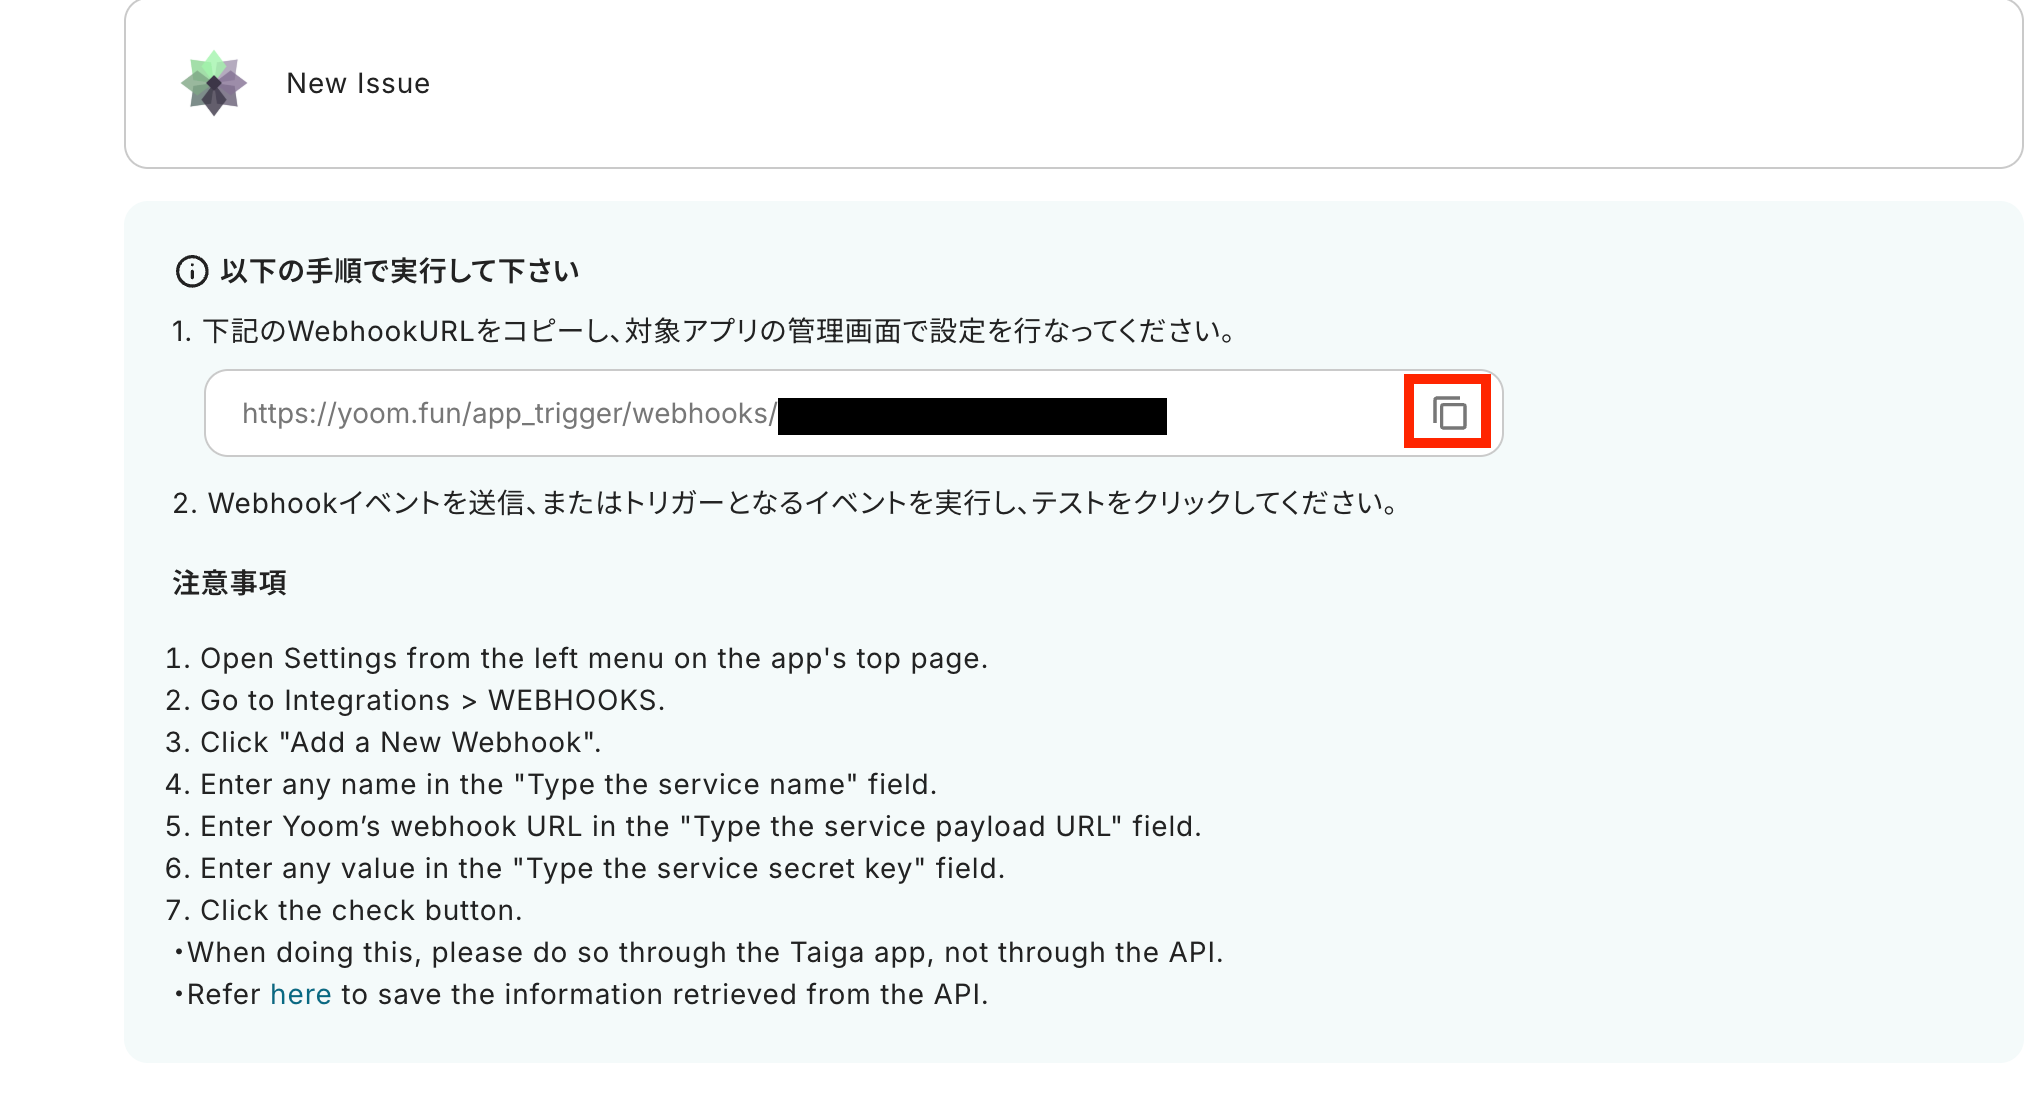2040x1106 pixels.
Task: Click the "Type the service name" instruction line
Action: (x=551, y=784)
